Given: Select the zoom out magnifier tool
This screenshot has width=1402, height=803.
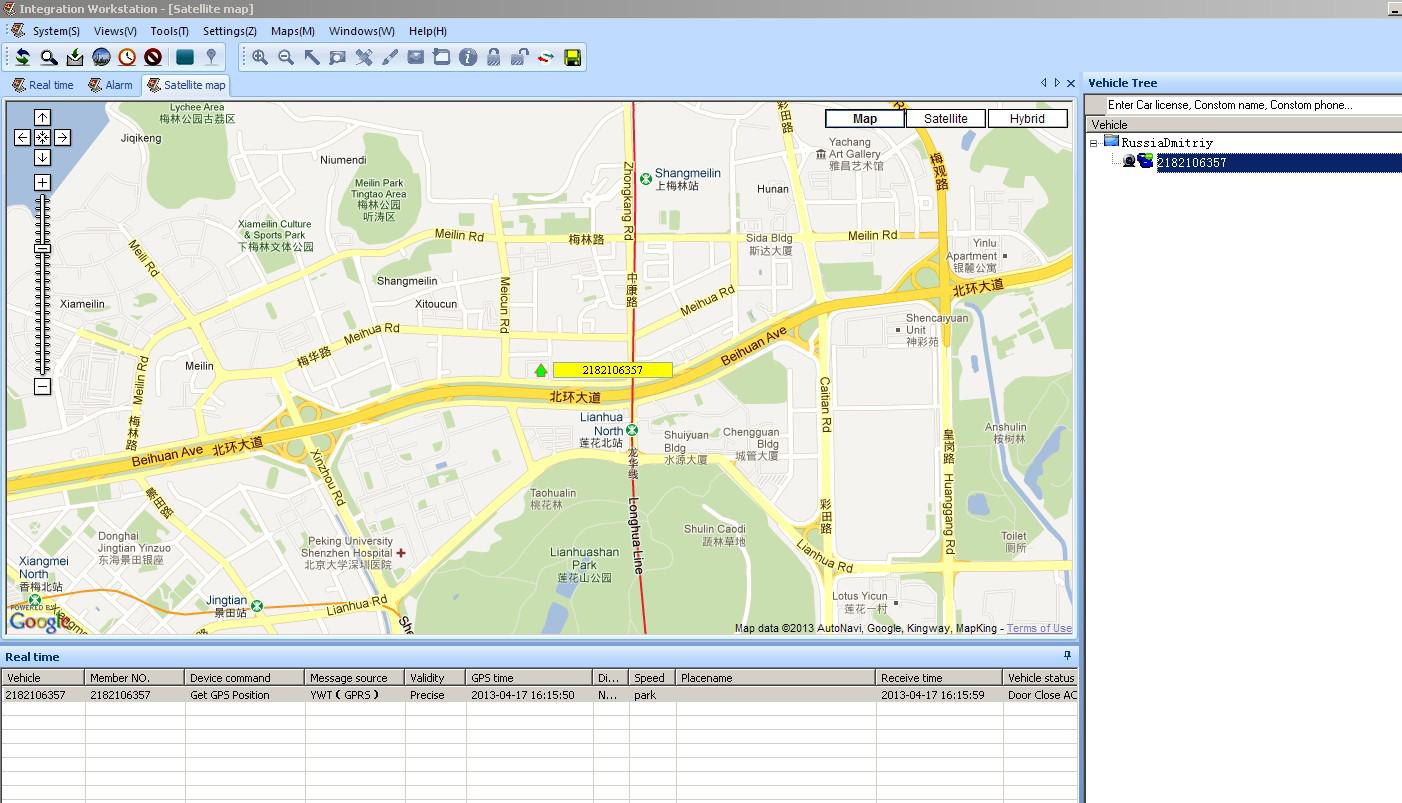Looking at the screenshot, I should click(286, 57).
